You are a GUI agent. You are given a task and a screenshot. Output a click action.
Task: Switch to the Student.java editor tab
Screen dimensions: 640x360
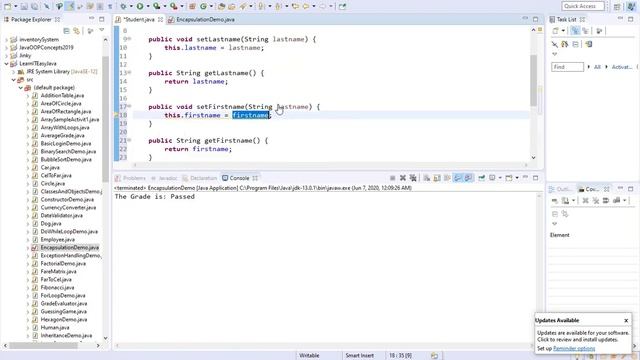[x=138, y=19]
